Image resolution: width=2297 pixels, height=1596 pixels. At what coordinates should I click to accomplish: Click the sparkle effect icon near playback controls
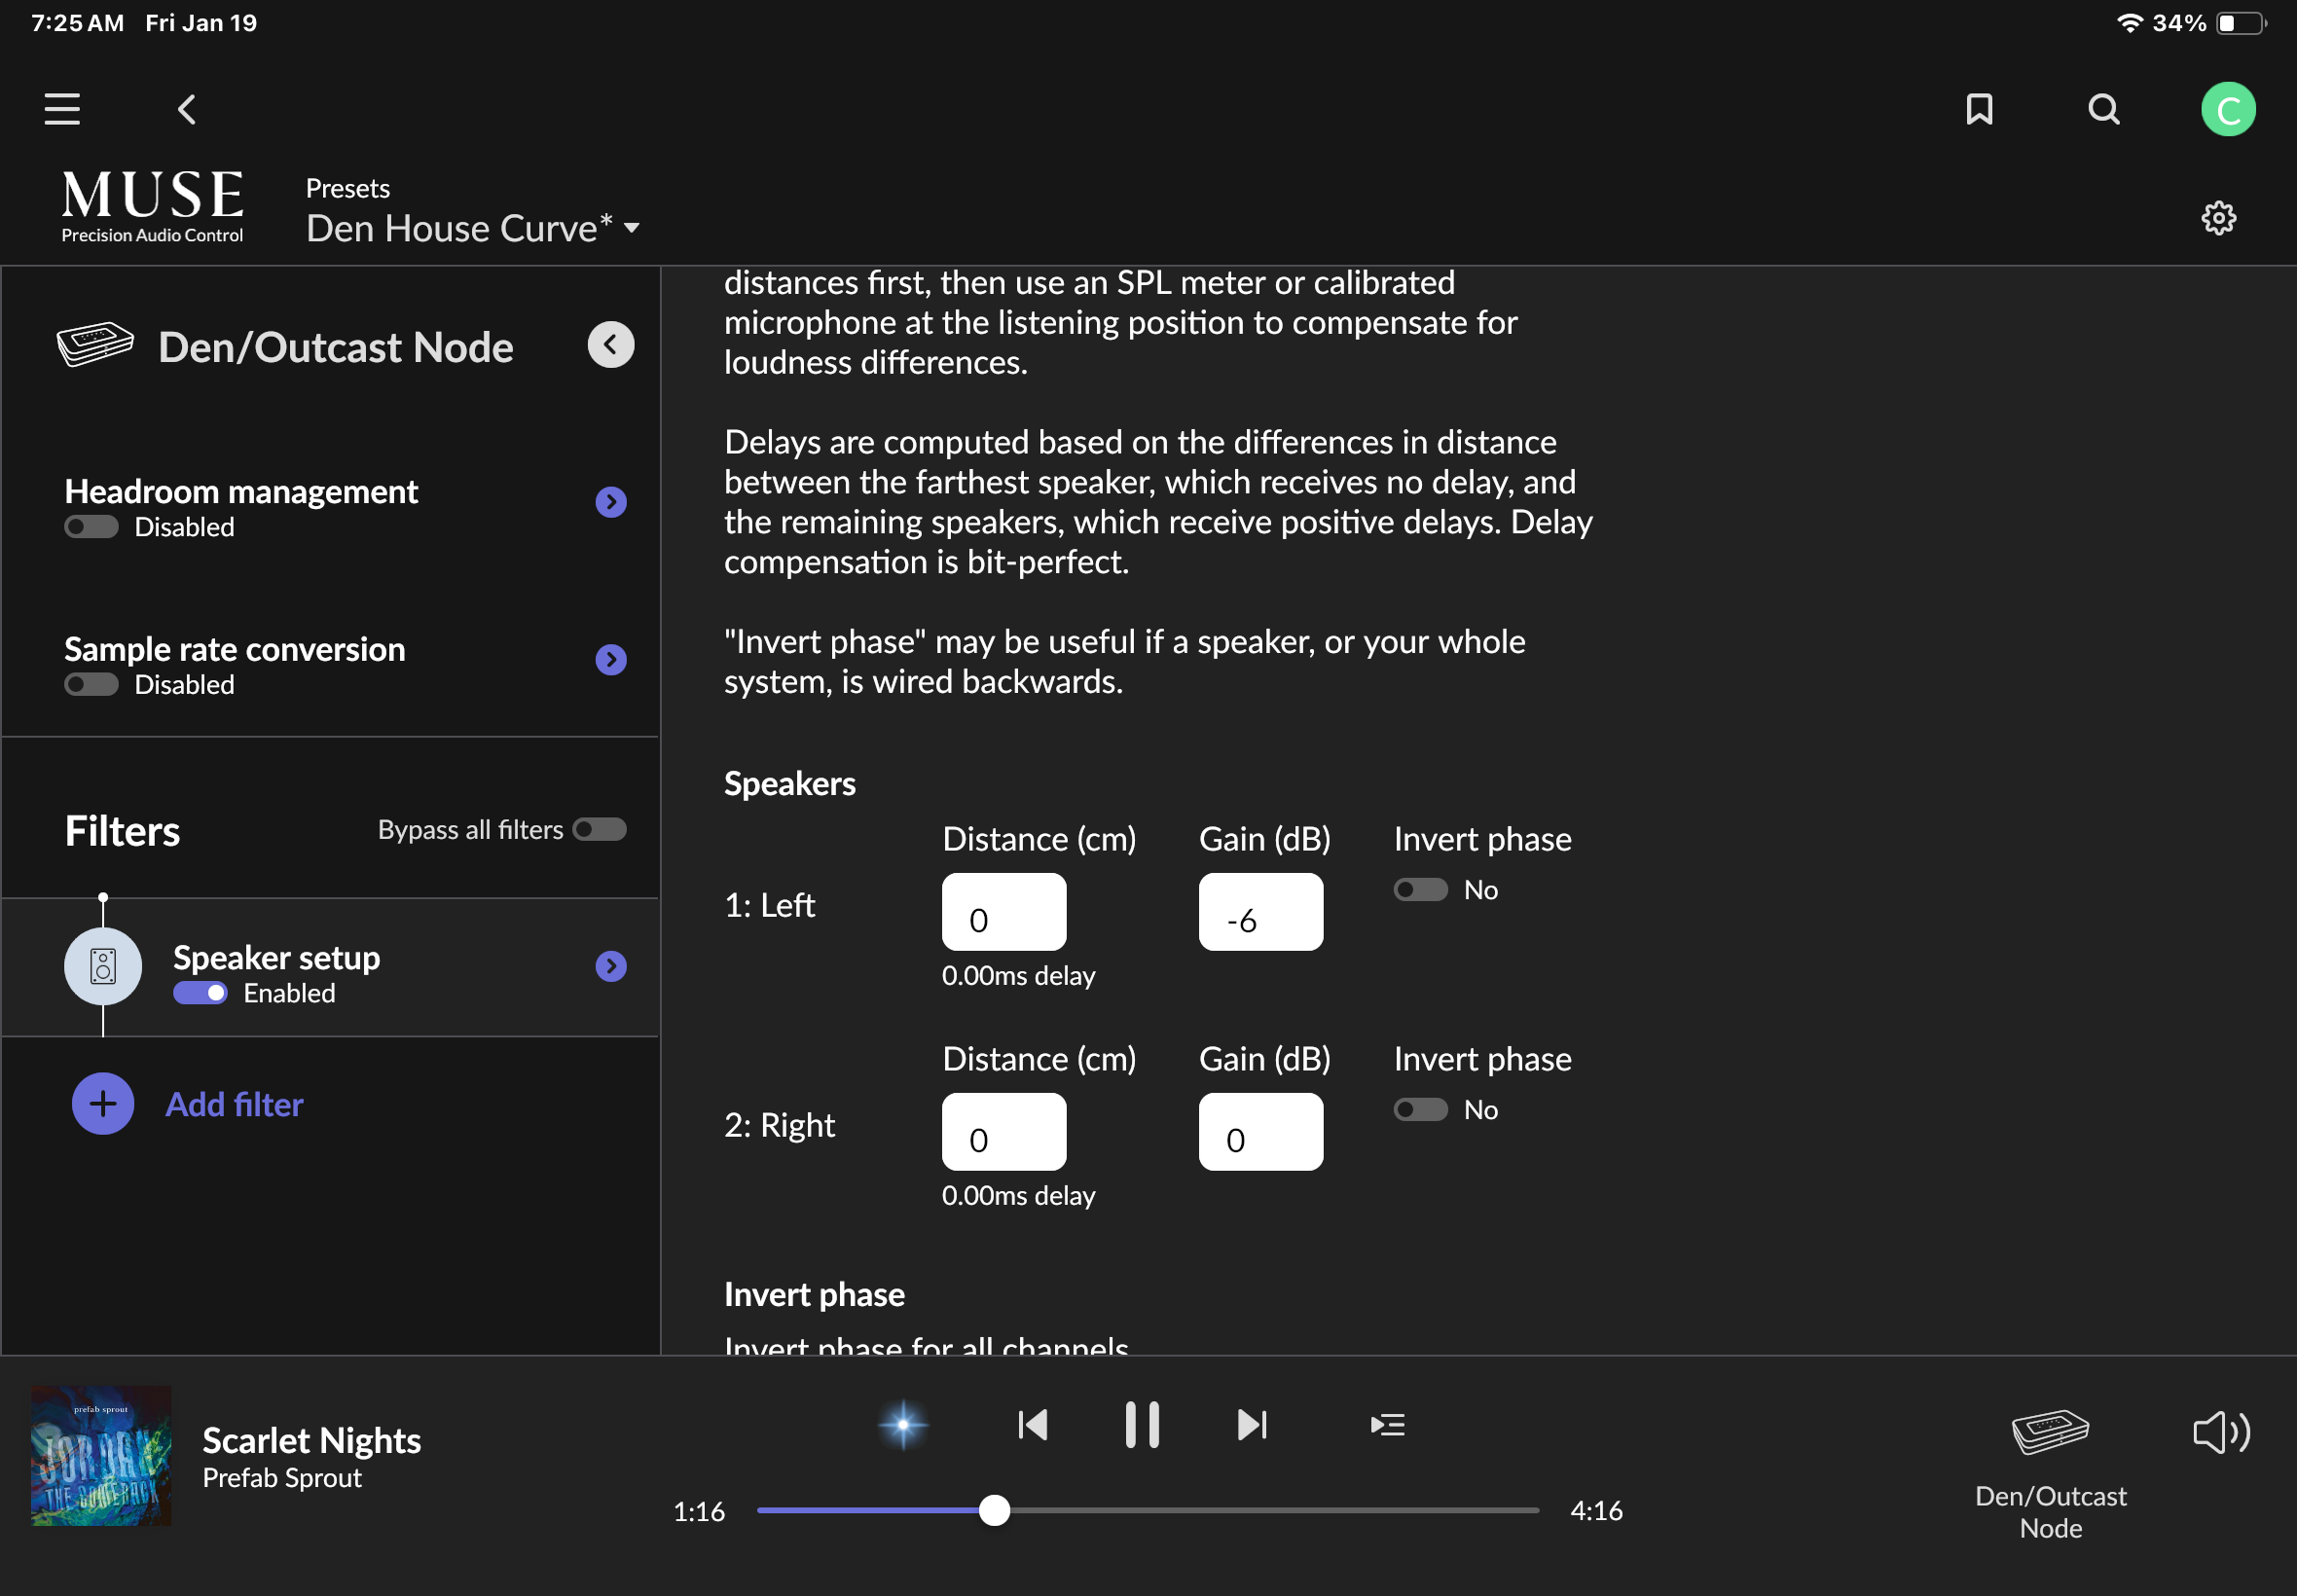point(901,1424)
